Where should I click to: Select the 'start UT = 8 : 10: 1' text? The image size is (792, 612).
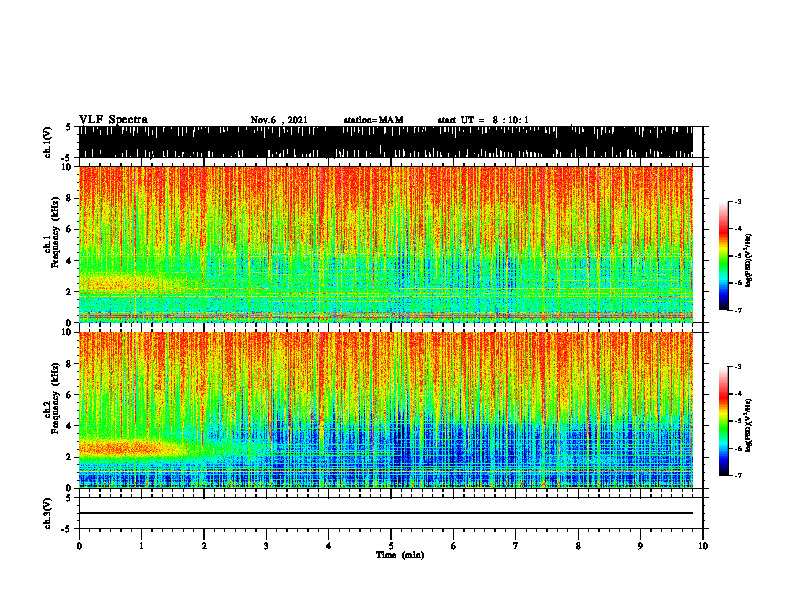click(x=483, y=120)
